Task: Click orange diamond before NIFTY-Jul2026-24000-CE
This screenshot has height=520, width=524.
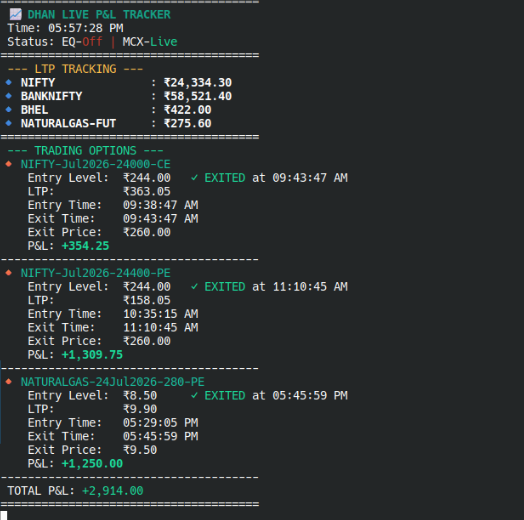Action: tap(9, 164)
